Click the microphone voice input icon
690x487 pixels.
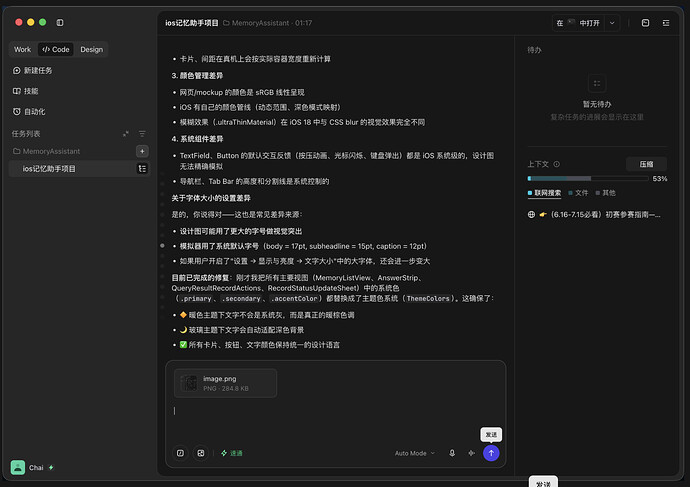coord(451,453)
